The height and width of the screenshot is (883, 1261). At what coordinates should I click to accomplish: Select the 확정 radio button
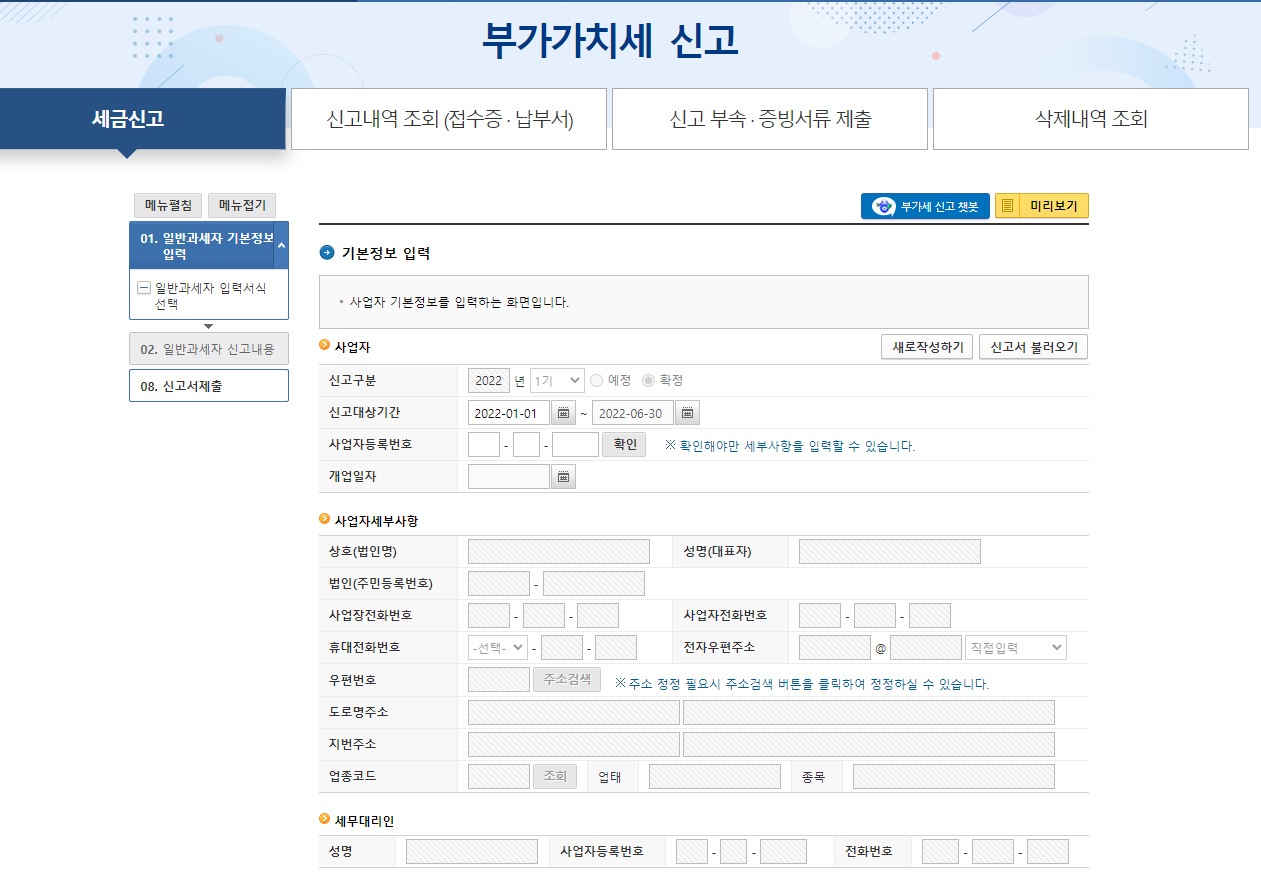648,381
